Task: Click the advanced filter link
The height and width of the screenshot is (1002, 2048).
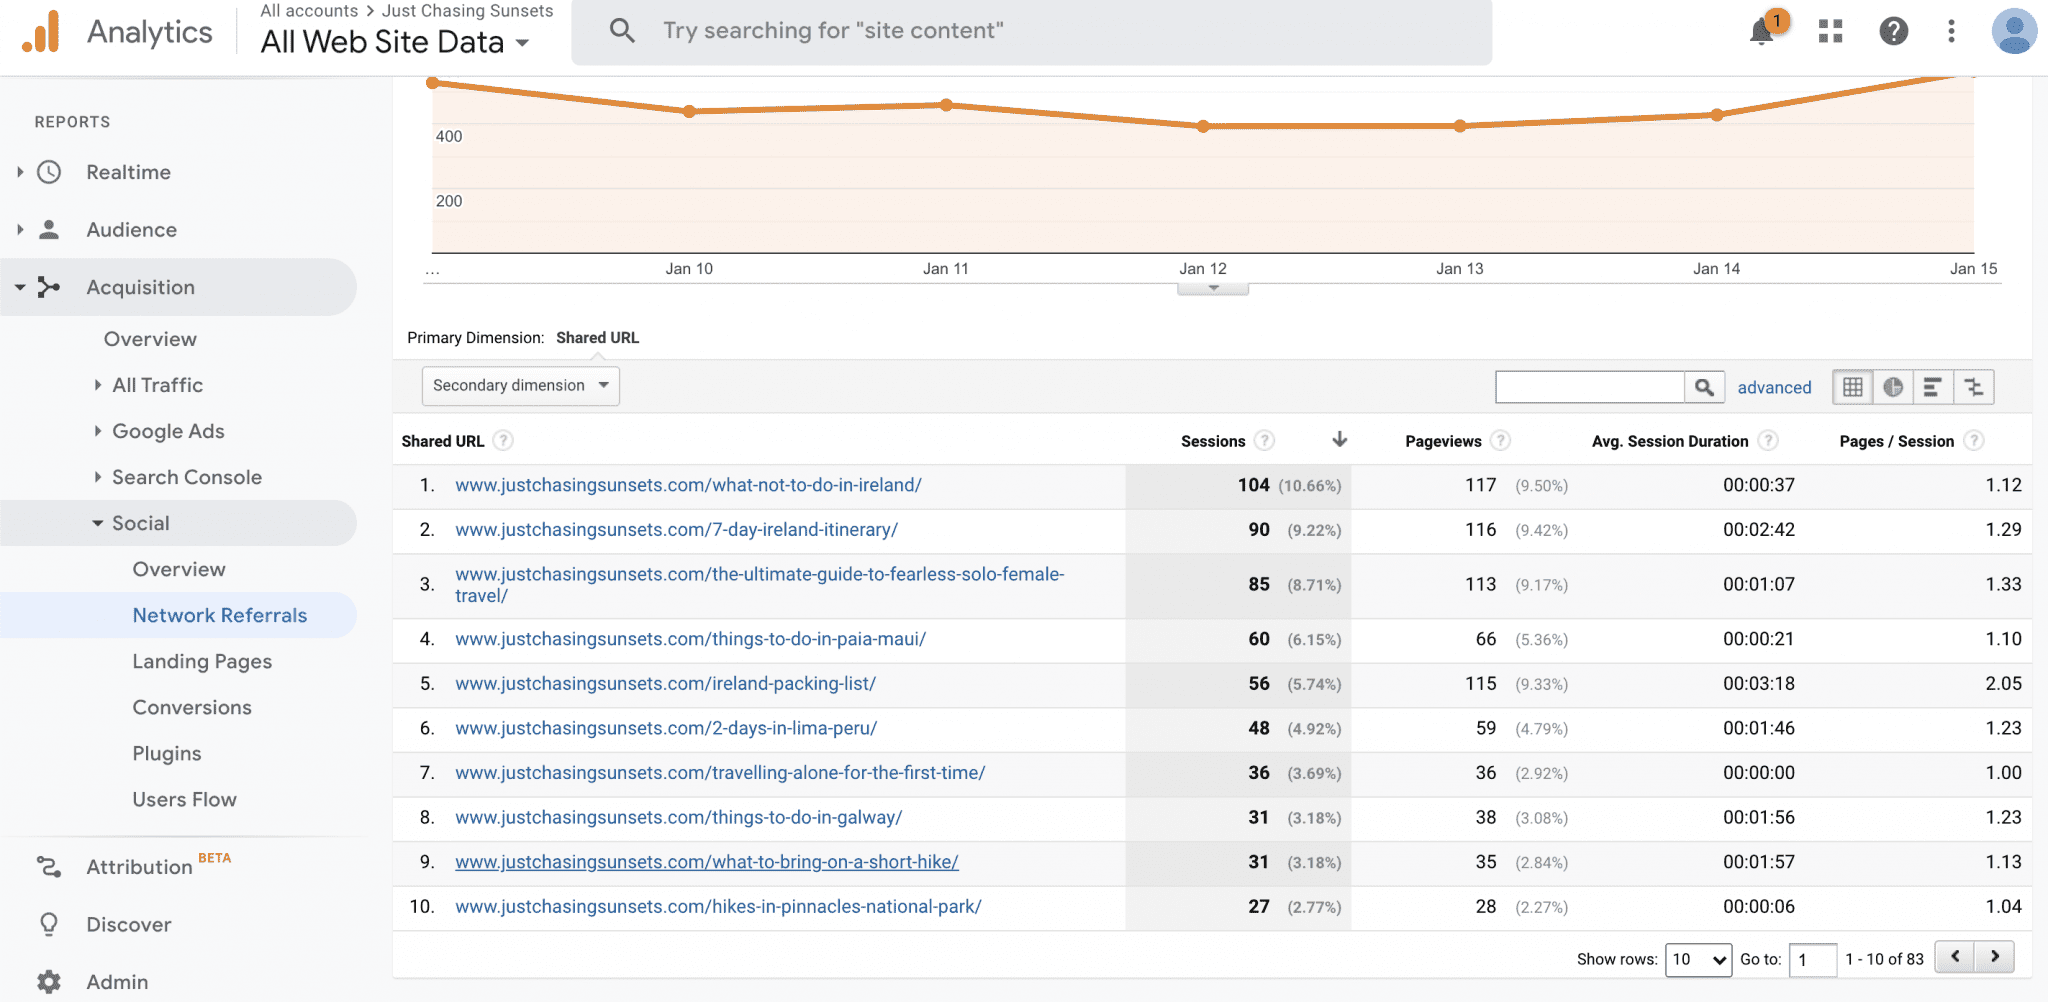Action: 1774,387
